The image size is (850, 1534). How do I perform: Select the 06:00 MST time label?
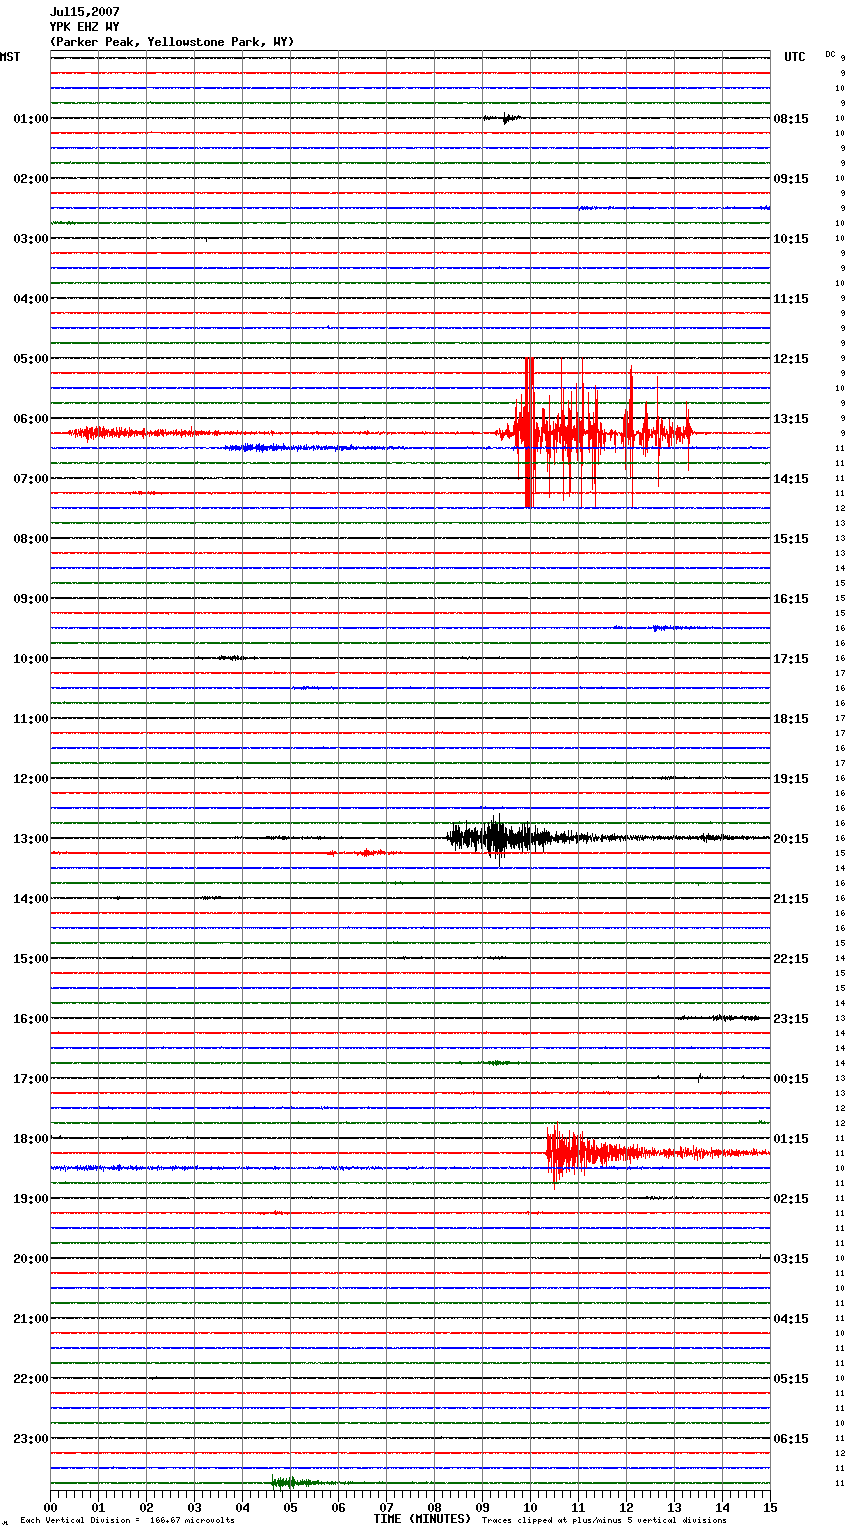point(31,419)
